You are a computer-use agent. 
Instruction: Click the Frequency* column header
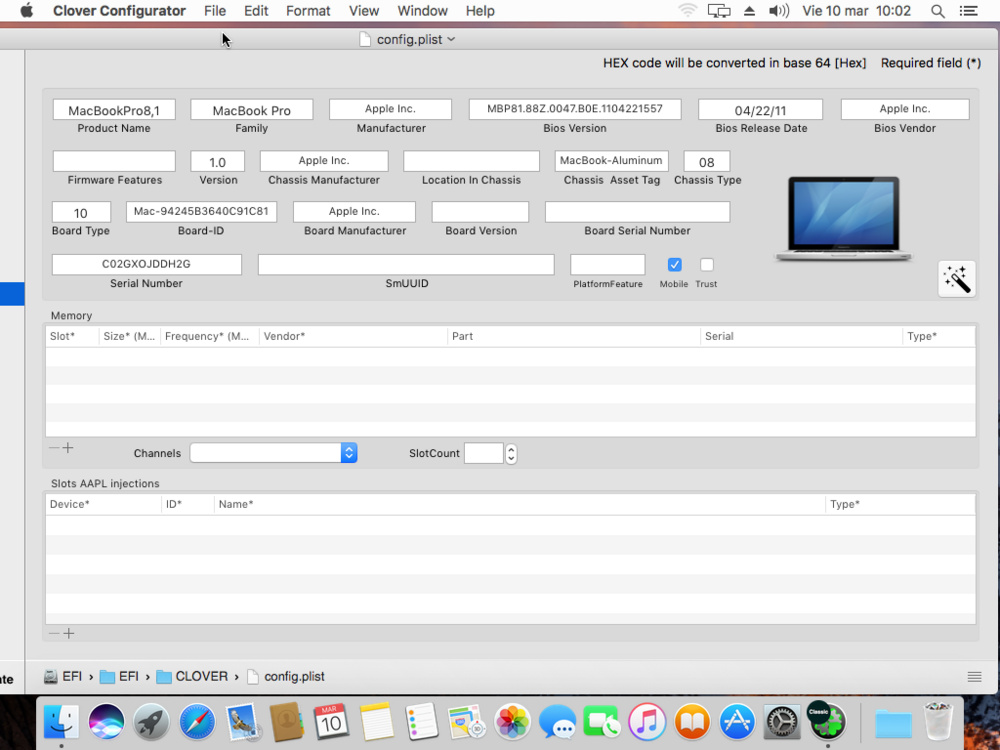pyautogui.click(x=210, y=336)
